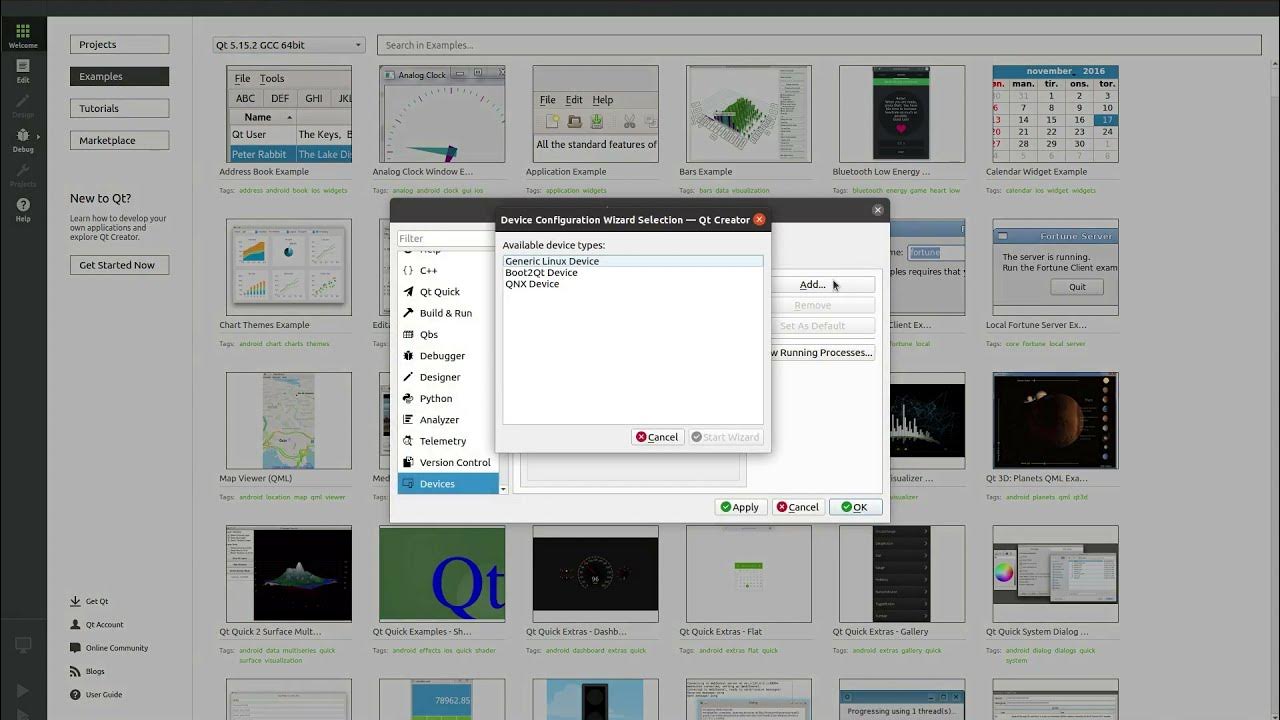Click the Telemetry icon in settings list

[408, 441]
